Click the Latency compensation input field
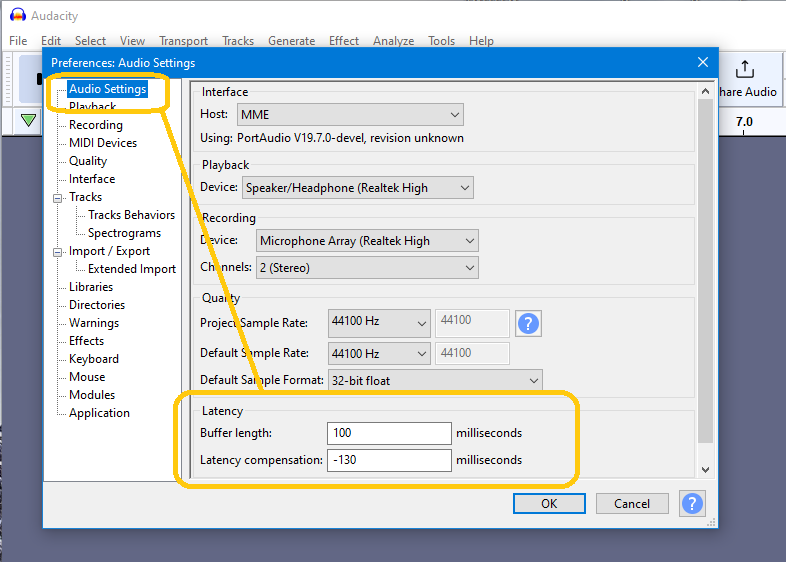The width and height of the screenshot is (786, 562). point(389,460)
